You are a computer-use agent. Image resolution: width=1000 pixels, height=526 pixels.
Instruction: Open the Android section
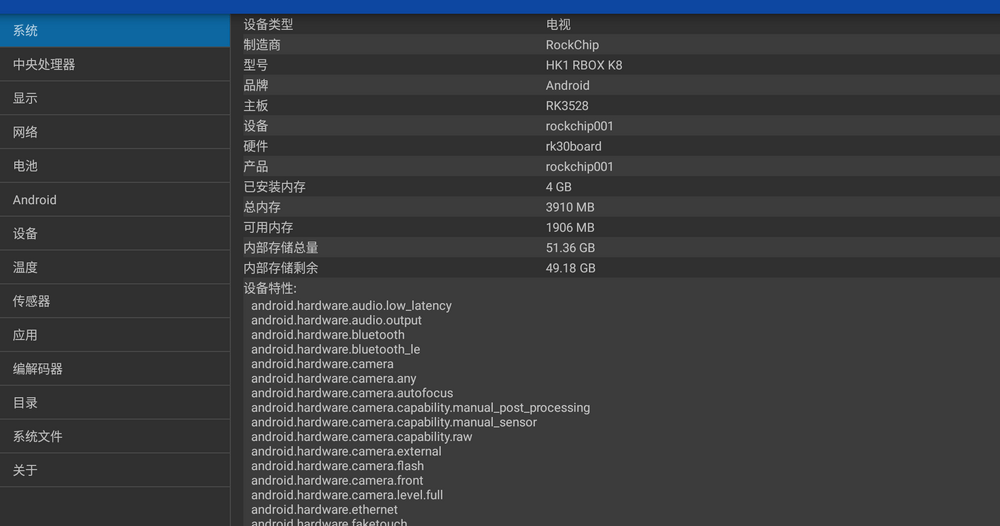click(x=115, y=200)
